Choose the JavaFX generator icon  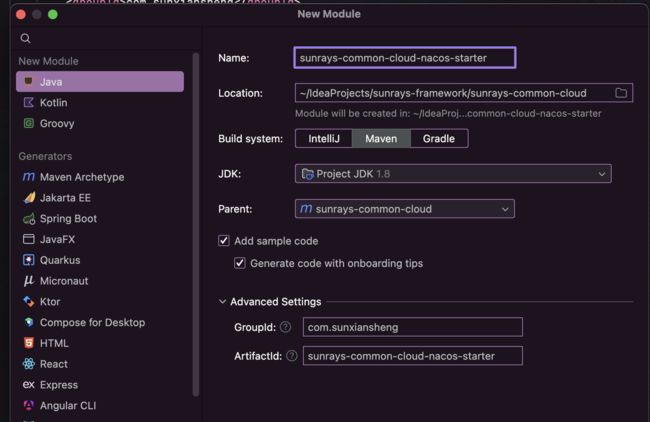click(29, 239)
